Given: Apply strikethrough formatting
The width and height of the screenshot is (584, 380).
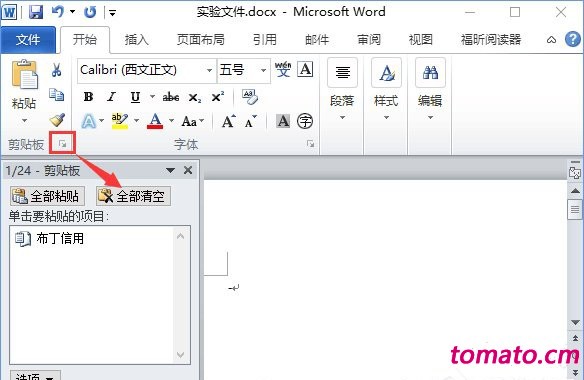Looking at the screenshot, I should 171,98.
